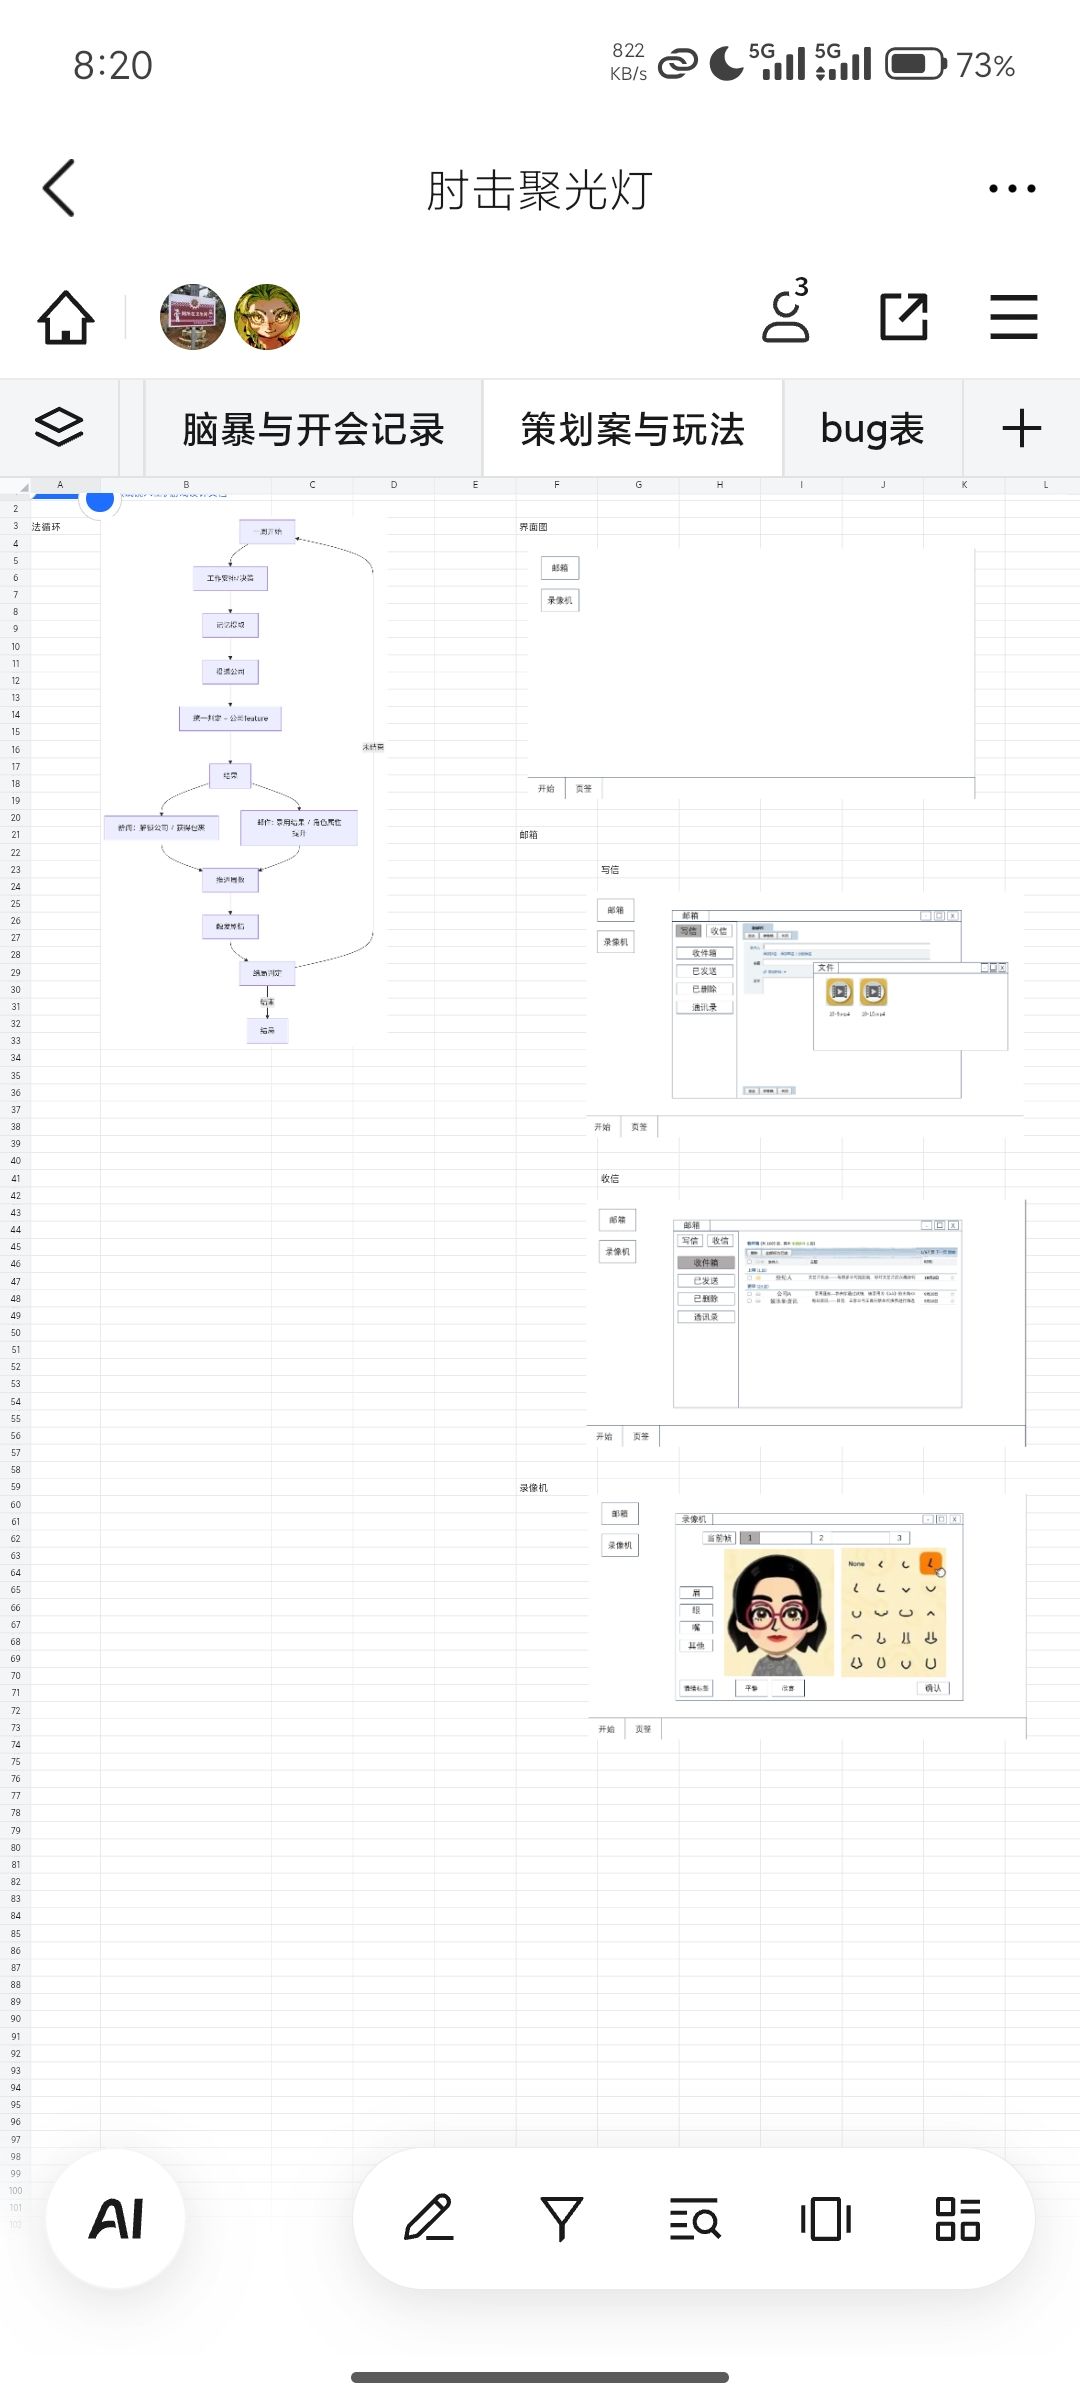
Task: Select the 收信 inbox mockup image
Action: click(x=807, y=1322)
